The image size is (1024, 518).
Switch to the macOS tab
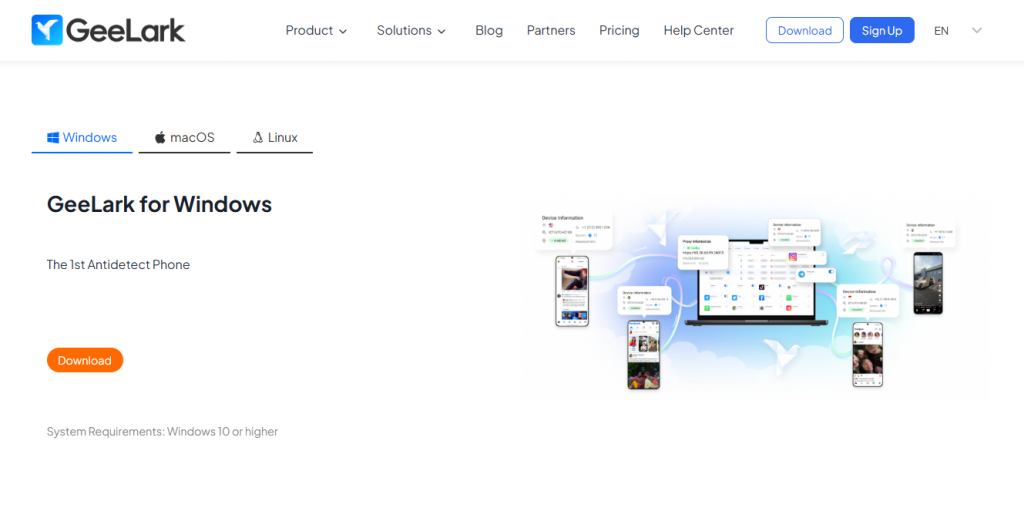click(x=184, y=138)
